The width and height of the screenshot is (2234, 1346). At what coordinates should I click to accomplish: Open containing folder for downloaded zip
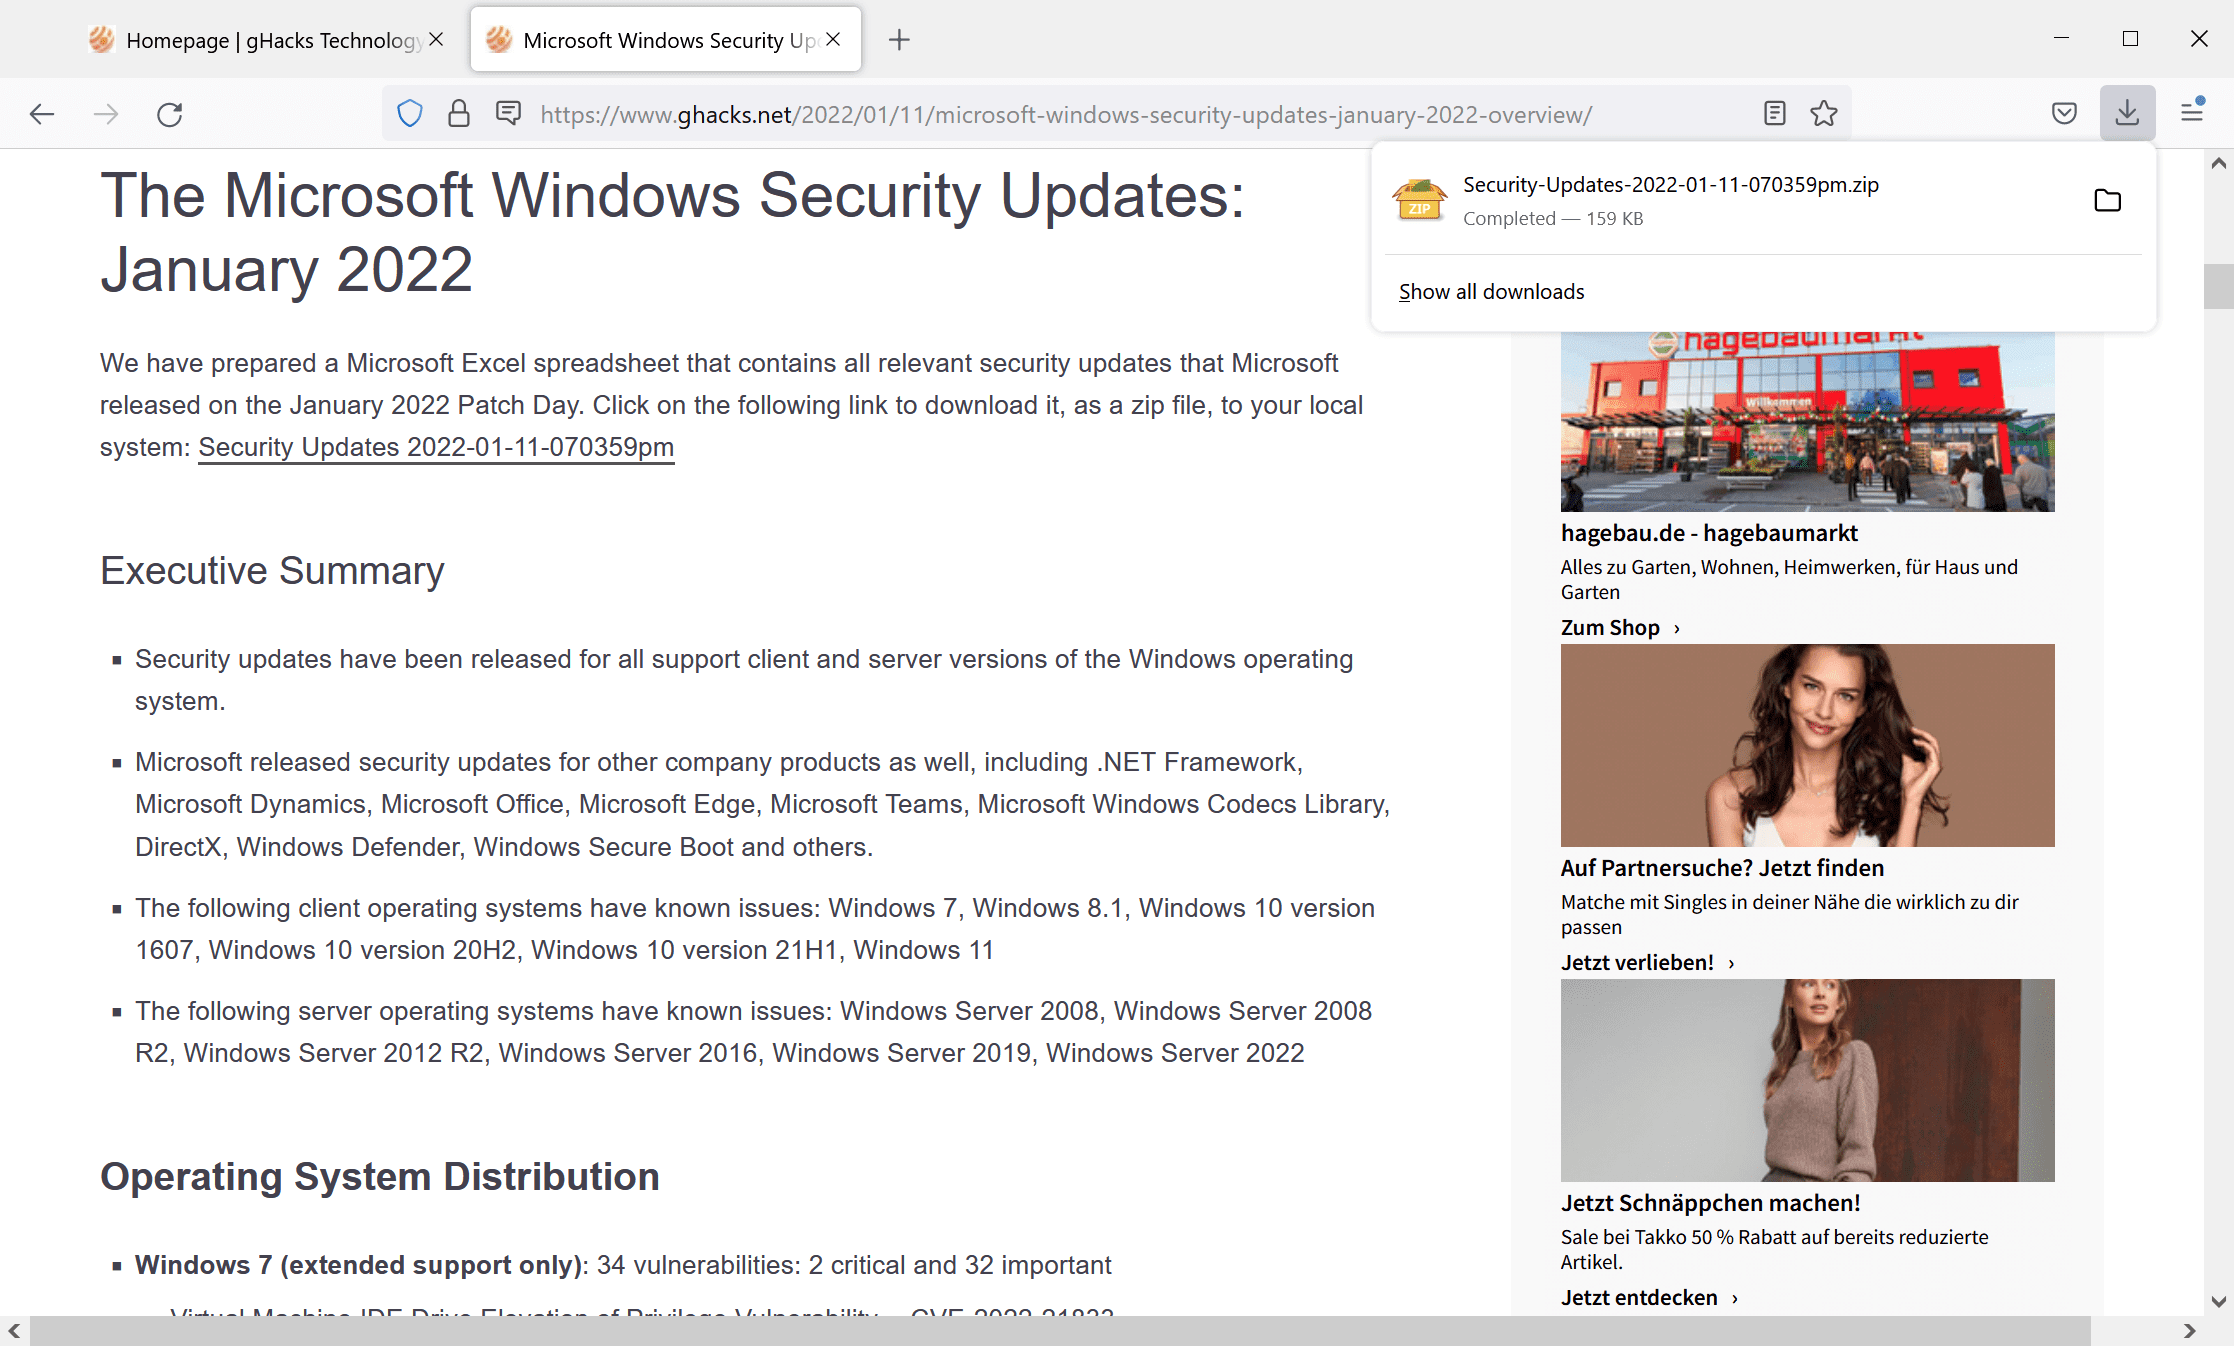tap(2107, 200)
